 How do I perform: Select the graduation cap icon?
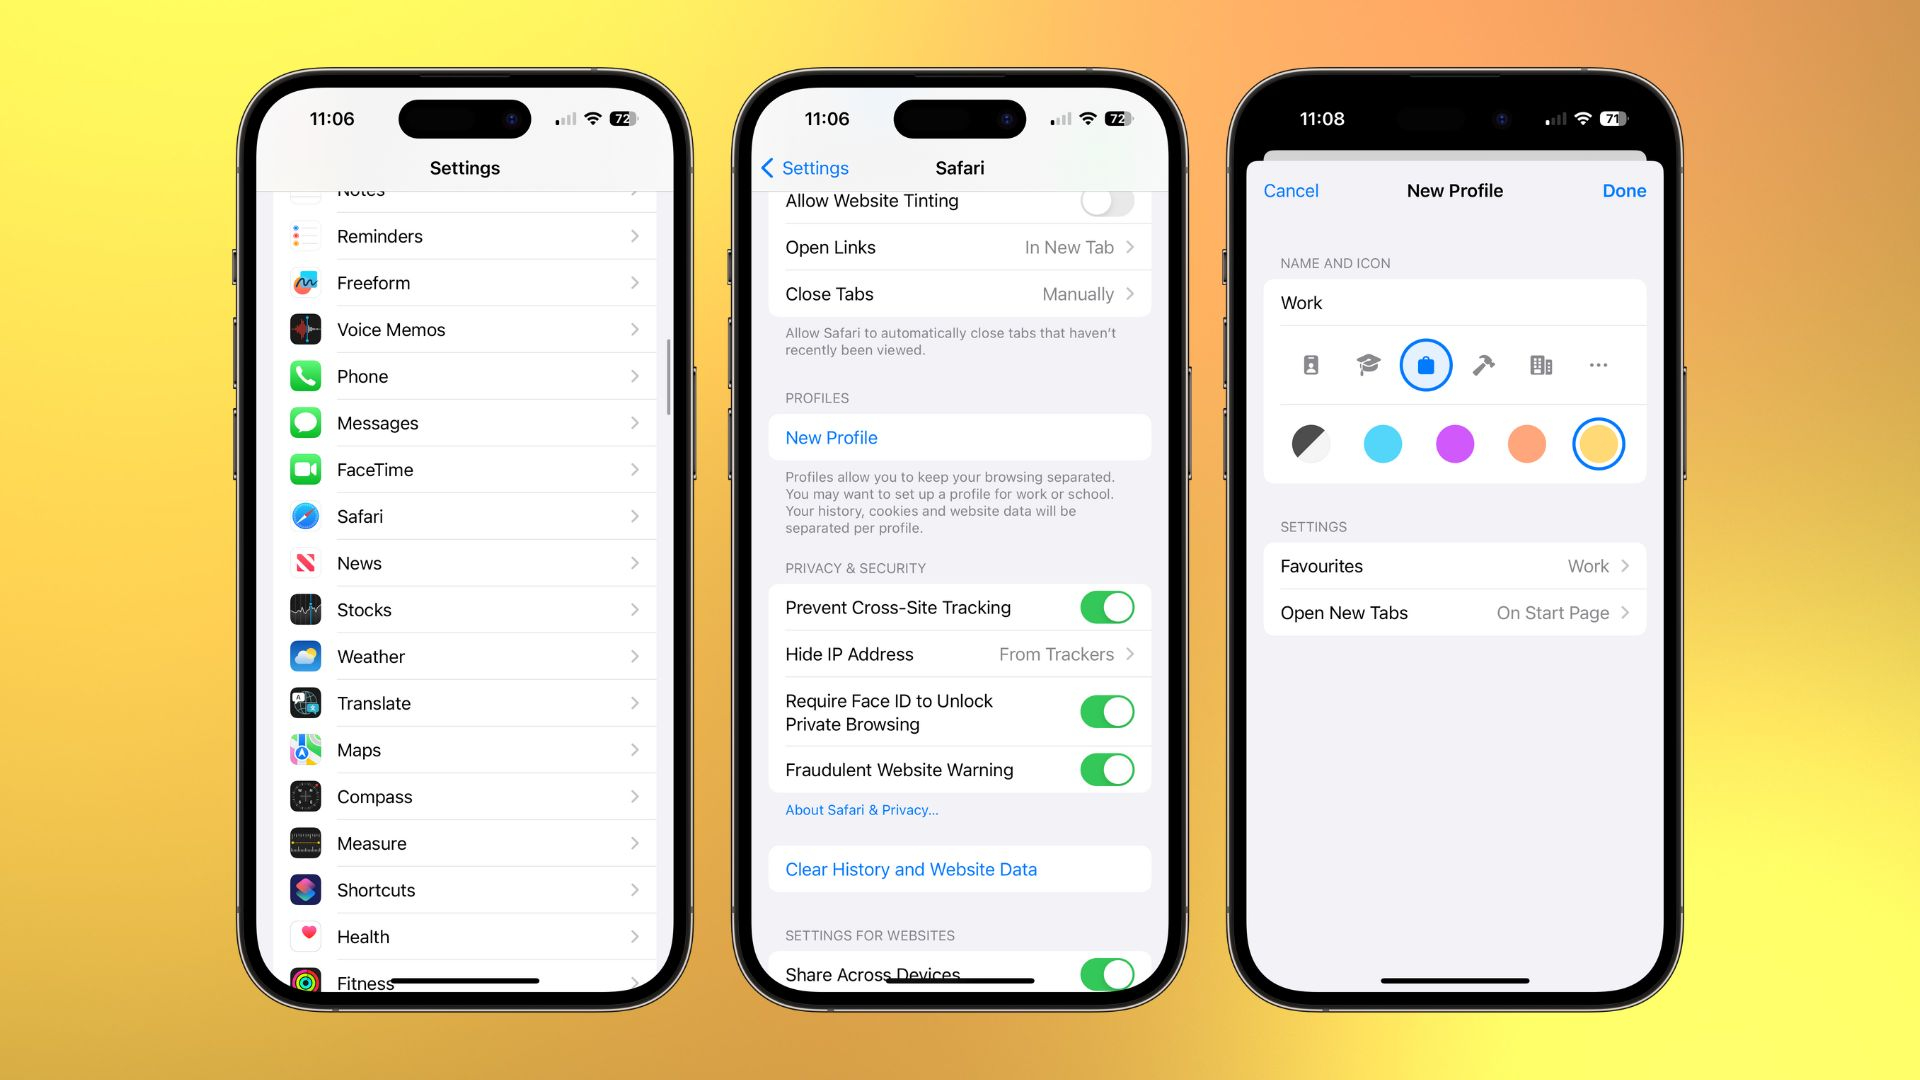(1367, 365)
